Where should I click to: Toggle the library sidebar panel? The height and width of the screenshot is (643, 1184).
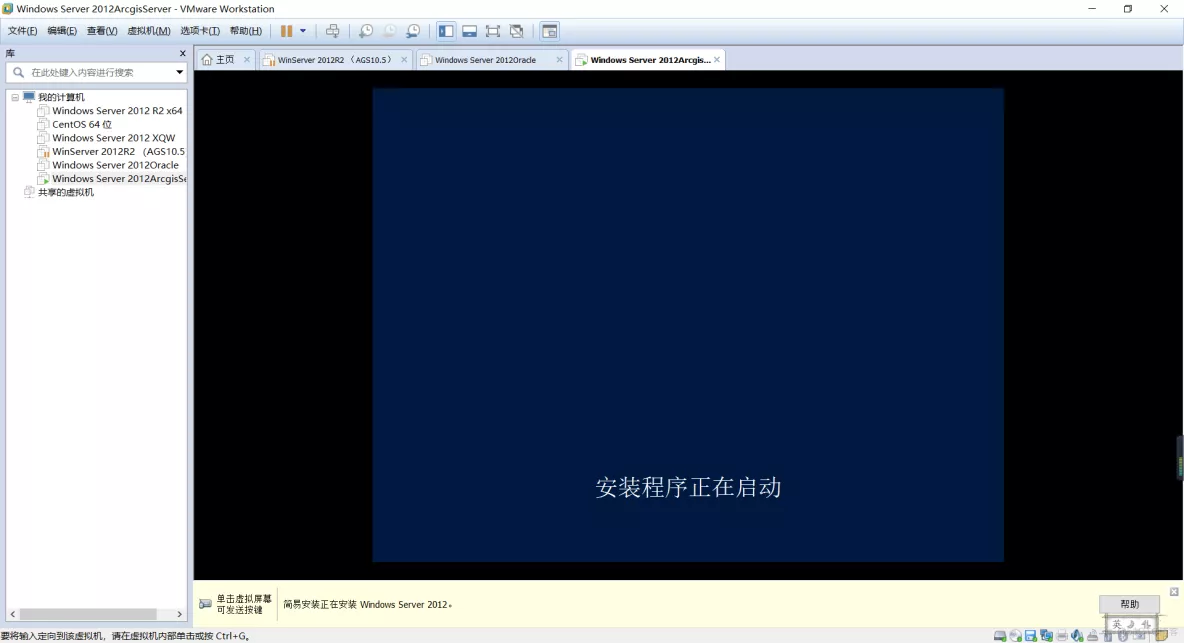click(445, 30)
